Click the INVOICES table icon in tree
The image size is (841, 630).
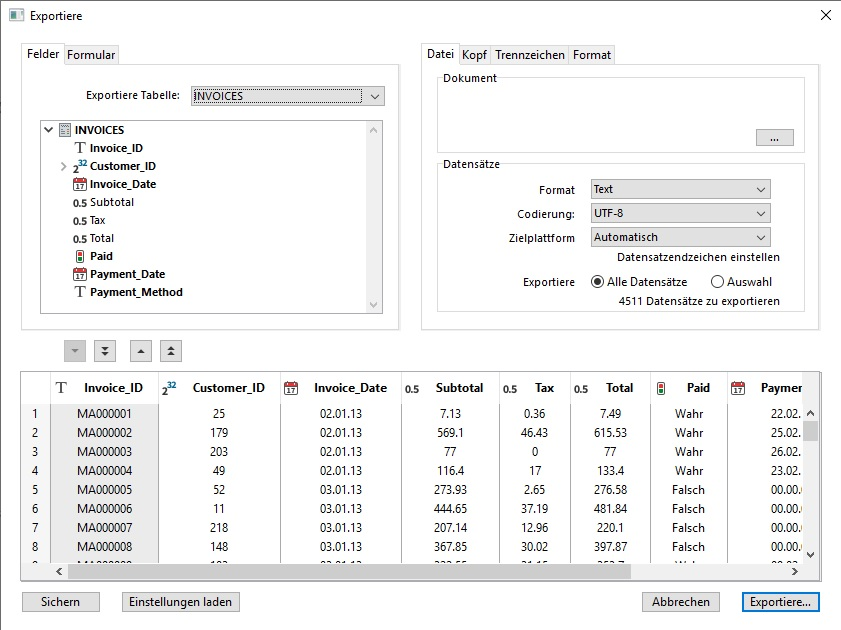click(x=65, y=130)
